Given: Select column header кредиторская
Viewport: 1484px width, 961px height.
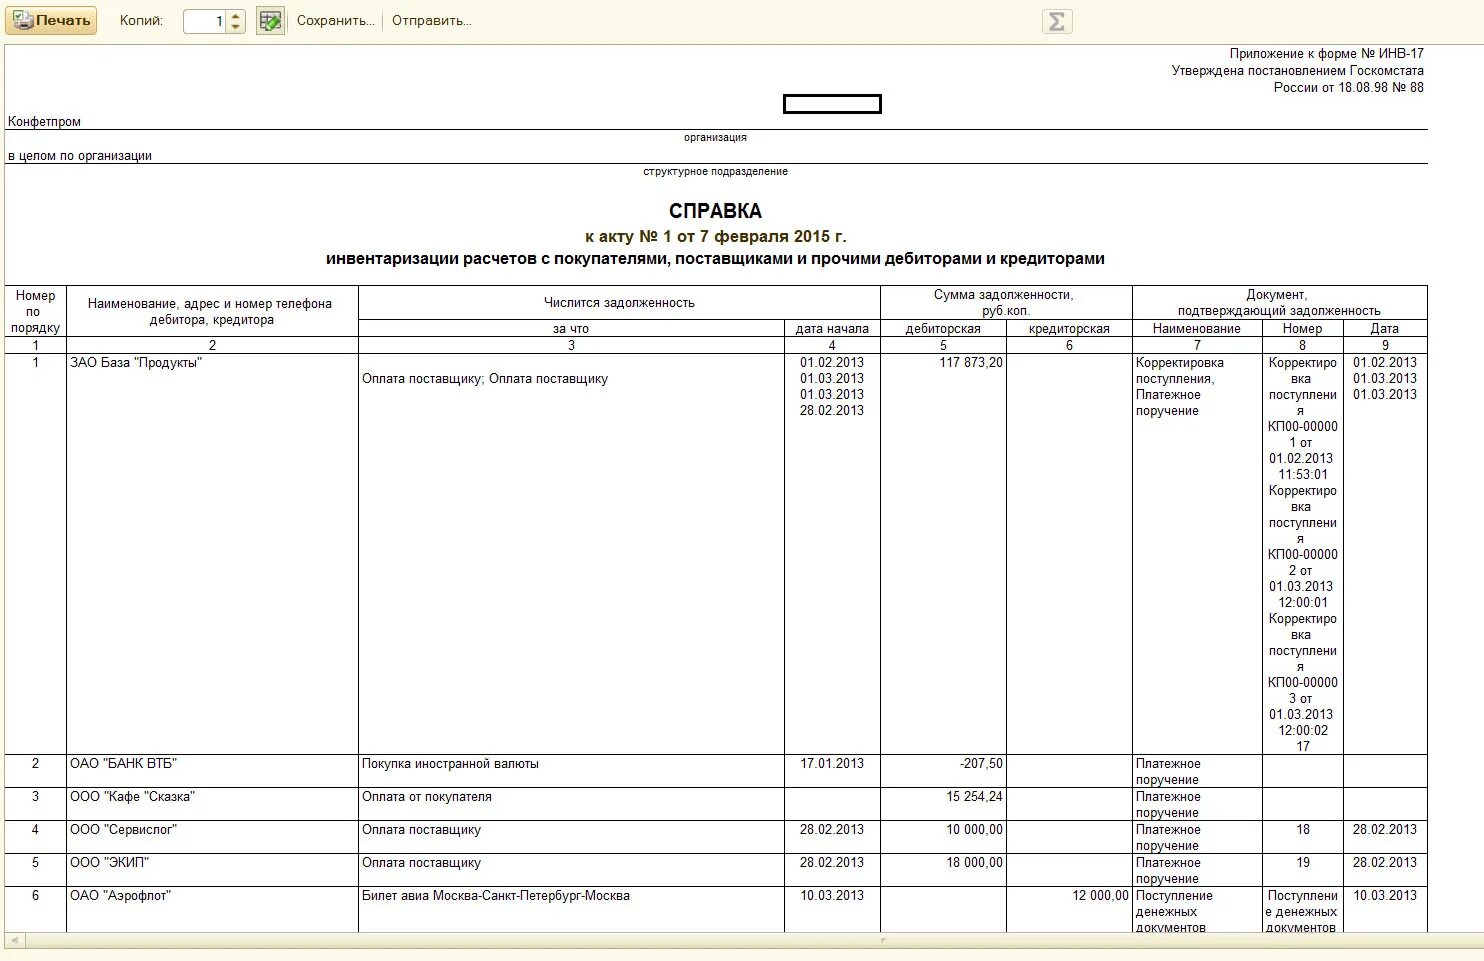Looking at the screenshot, I should coord(1069,329).
